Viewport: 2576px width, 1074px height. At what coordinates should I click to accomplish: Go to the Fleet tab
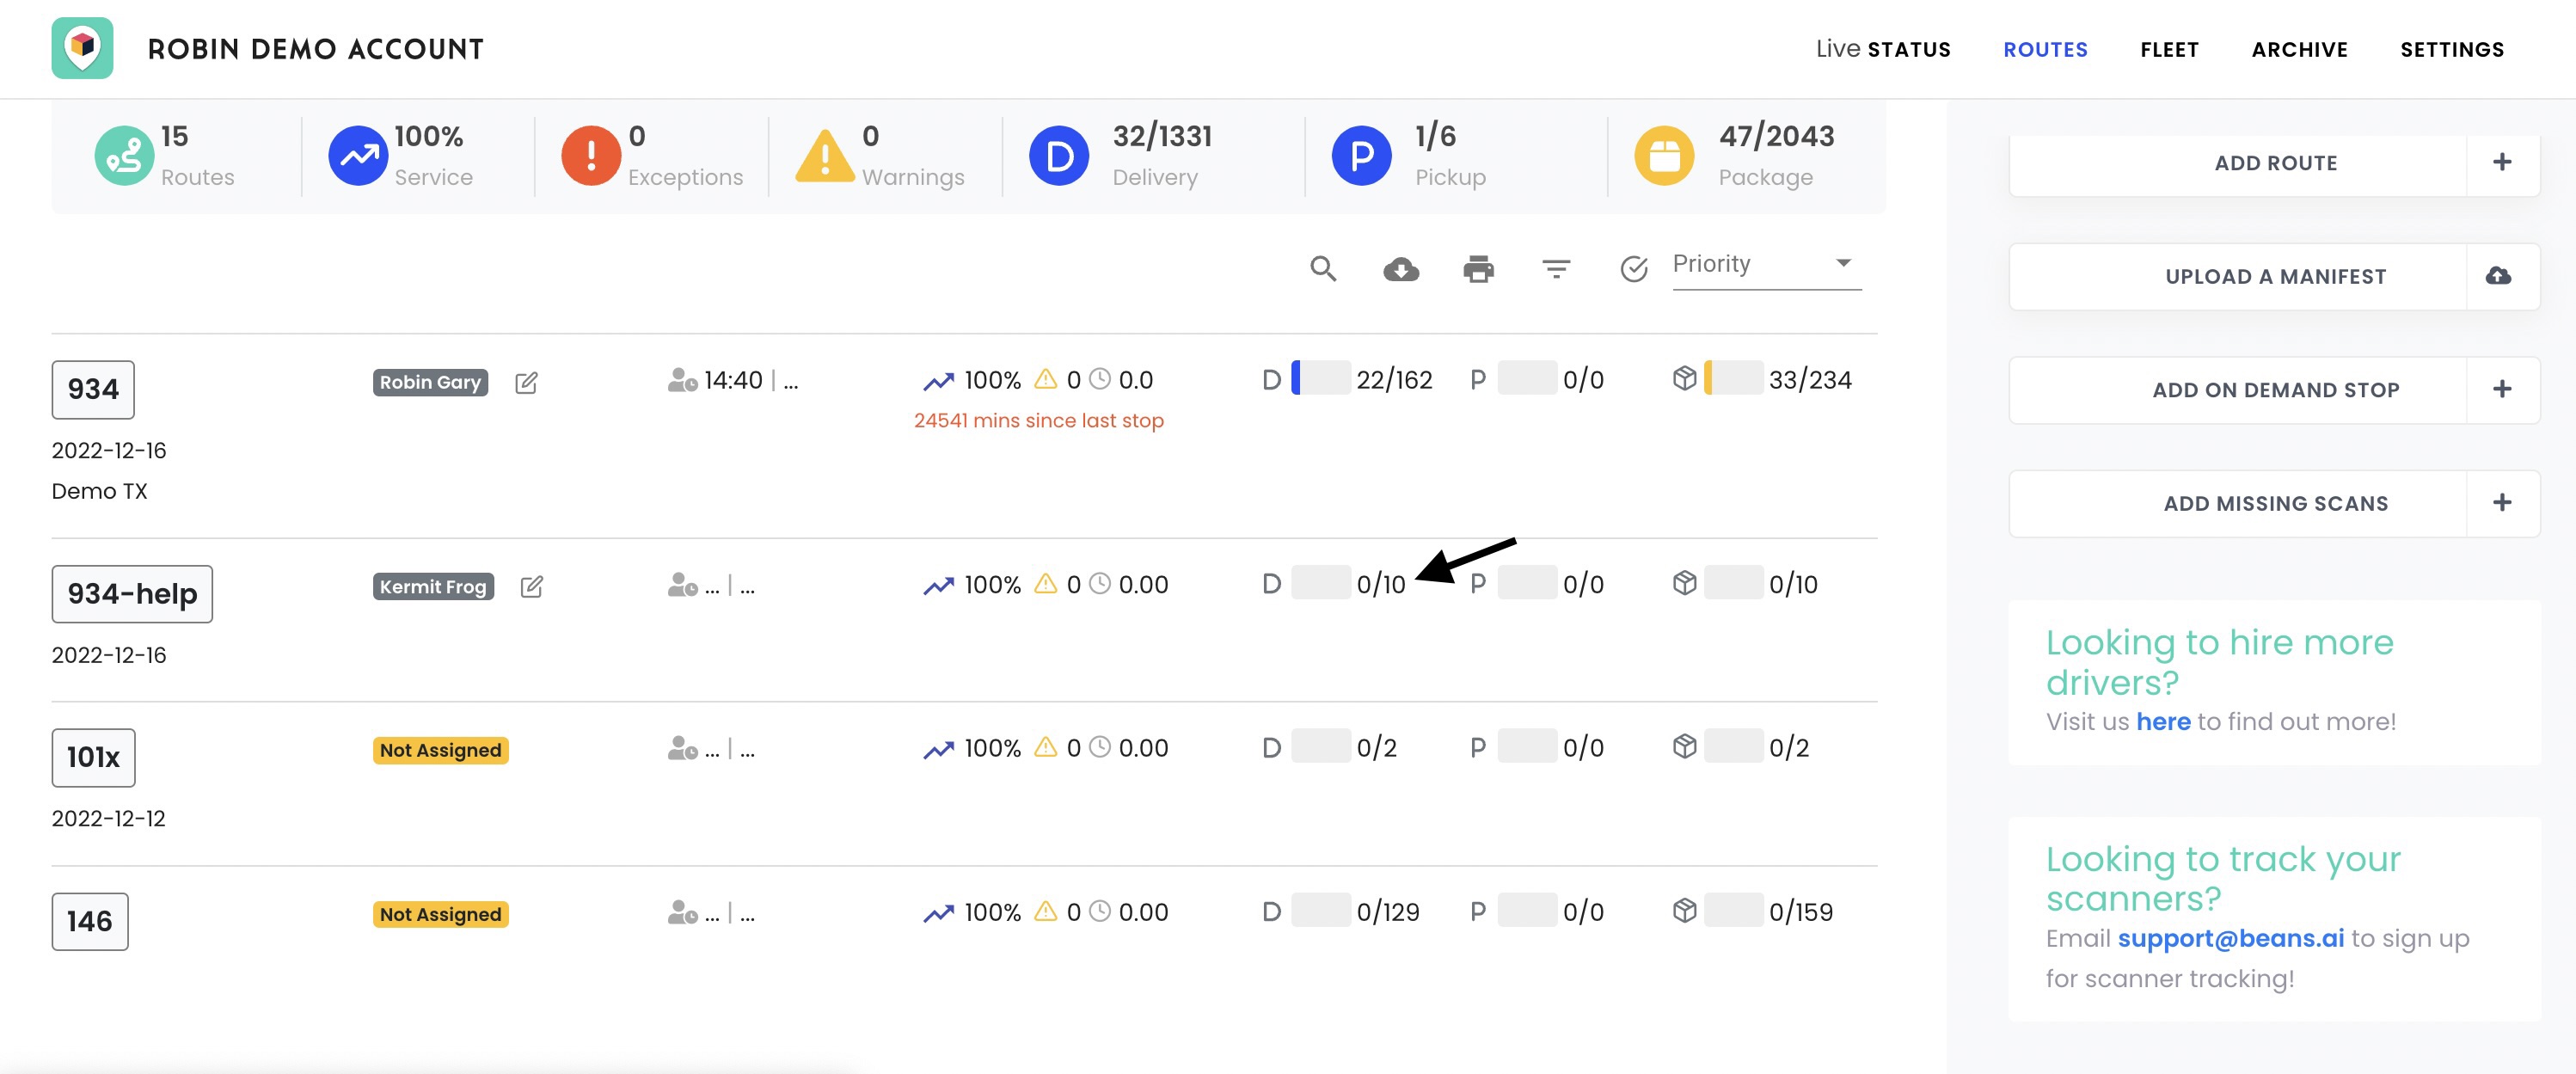click(x=2169, y=49)
